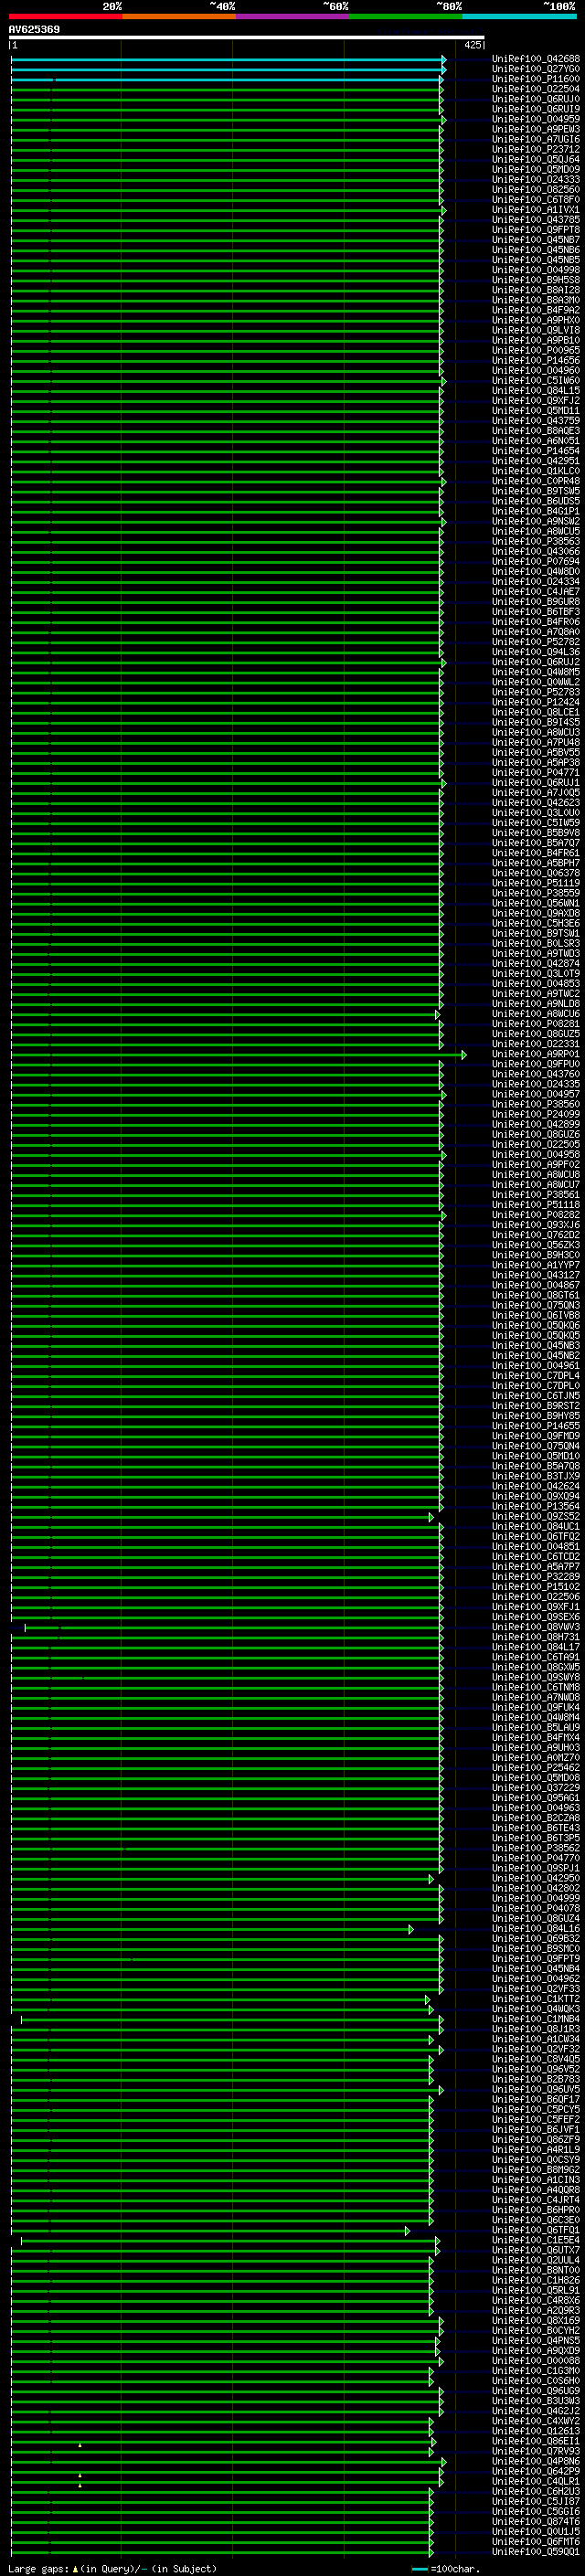585x2576 pixels.
Task: Open hit UniRef100_Q6RUI9
Action: point(536,109)
